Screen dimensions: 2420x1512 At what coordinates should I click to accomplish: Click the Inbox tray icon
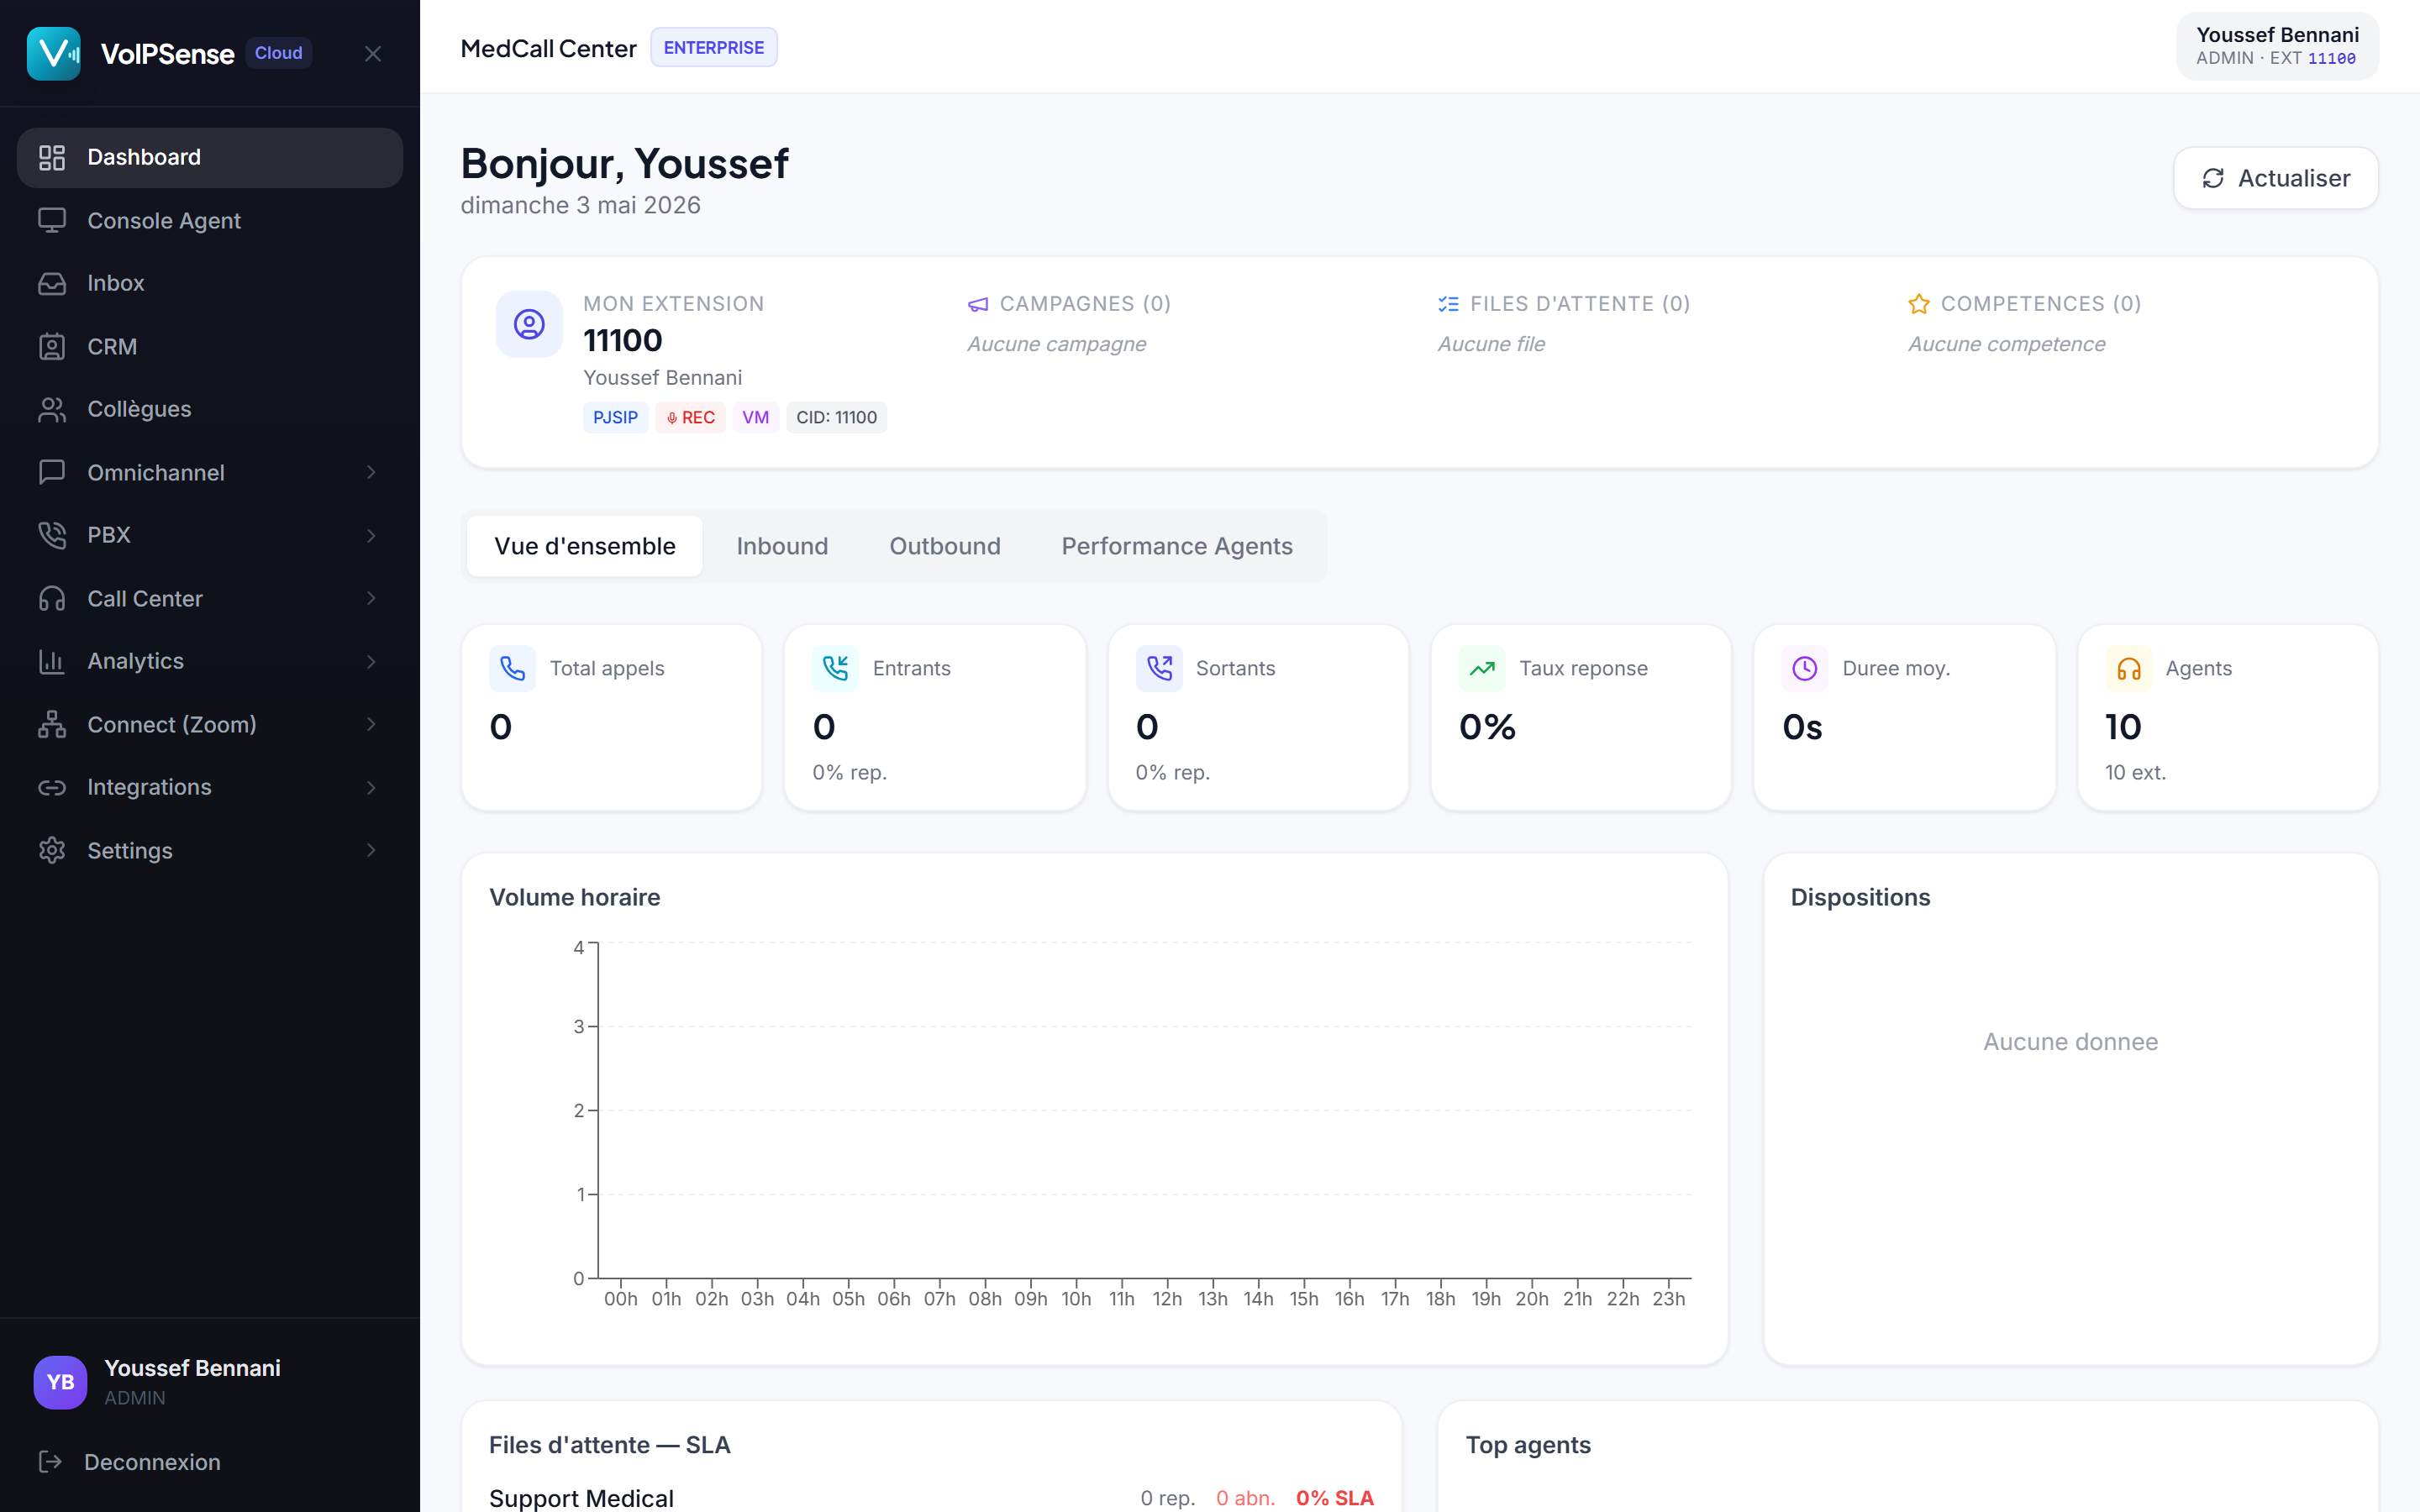52,283
